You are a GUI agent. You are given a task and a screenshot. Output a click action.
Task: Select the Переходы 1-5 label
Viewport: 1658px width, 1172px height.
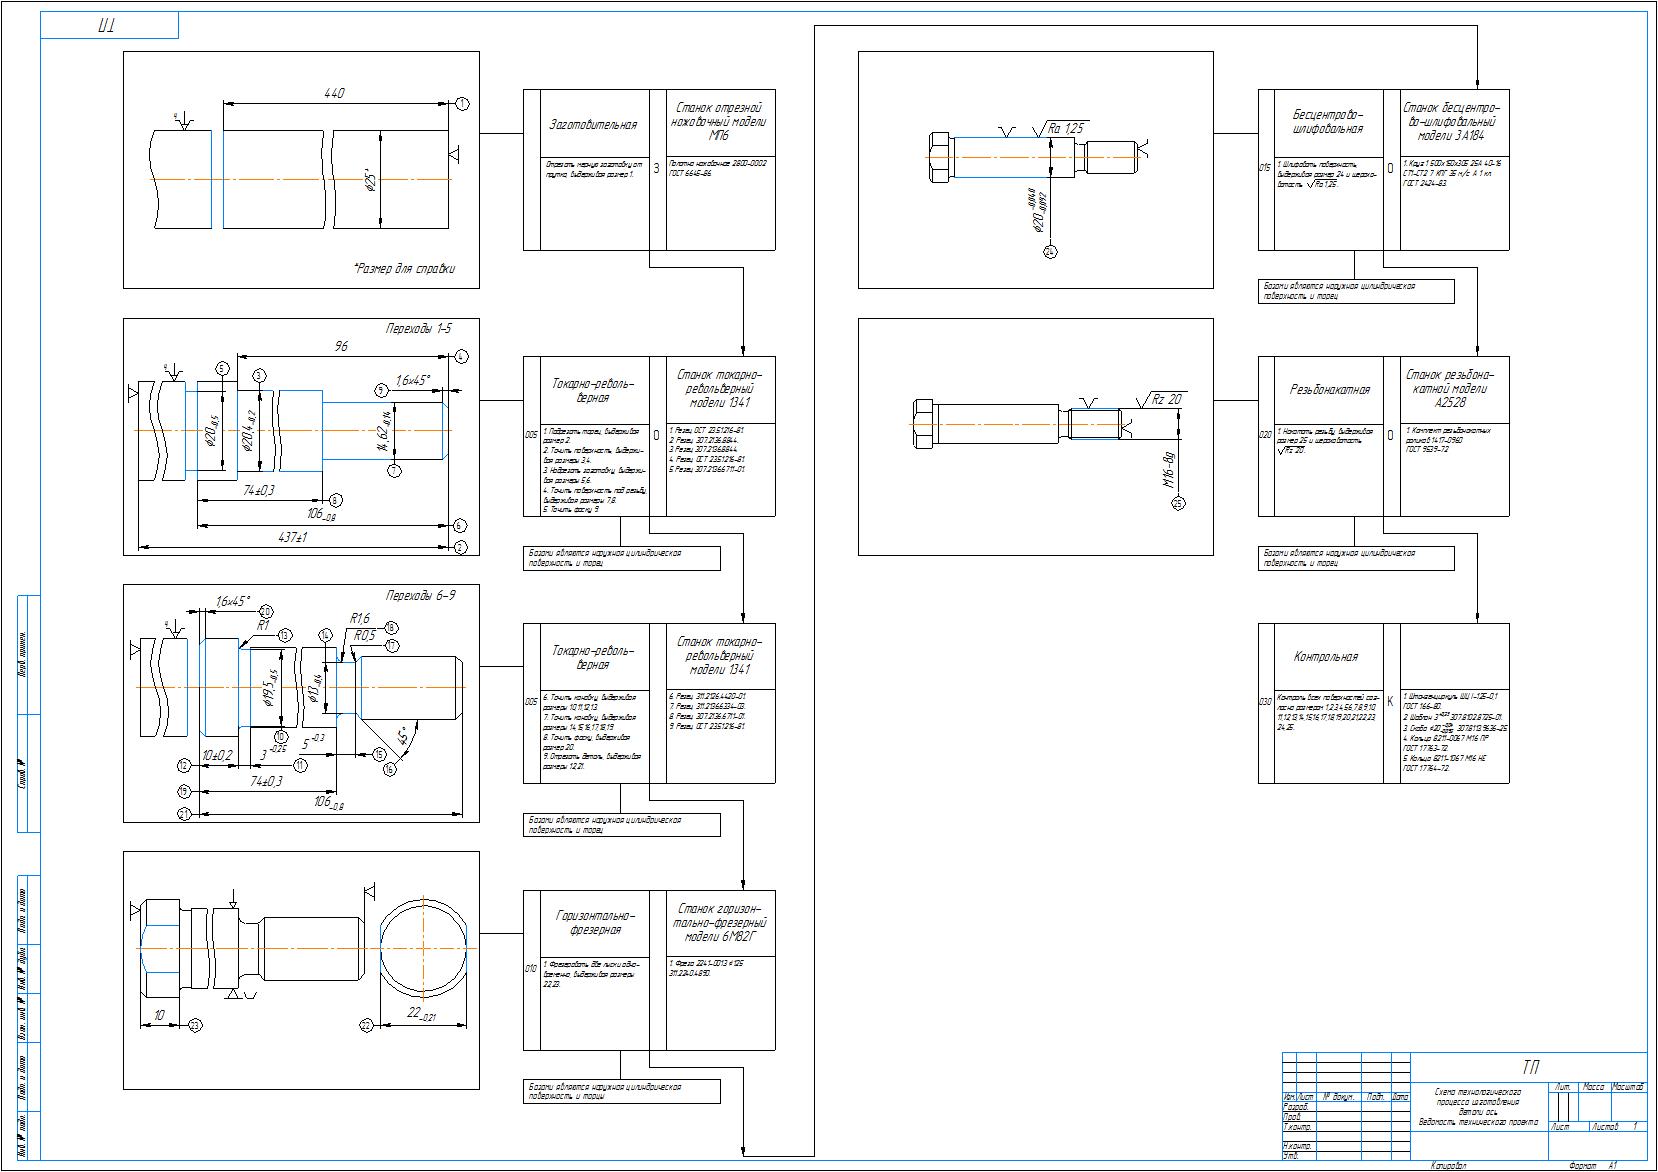pos(419,328)
